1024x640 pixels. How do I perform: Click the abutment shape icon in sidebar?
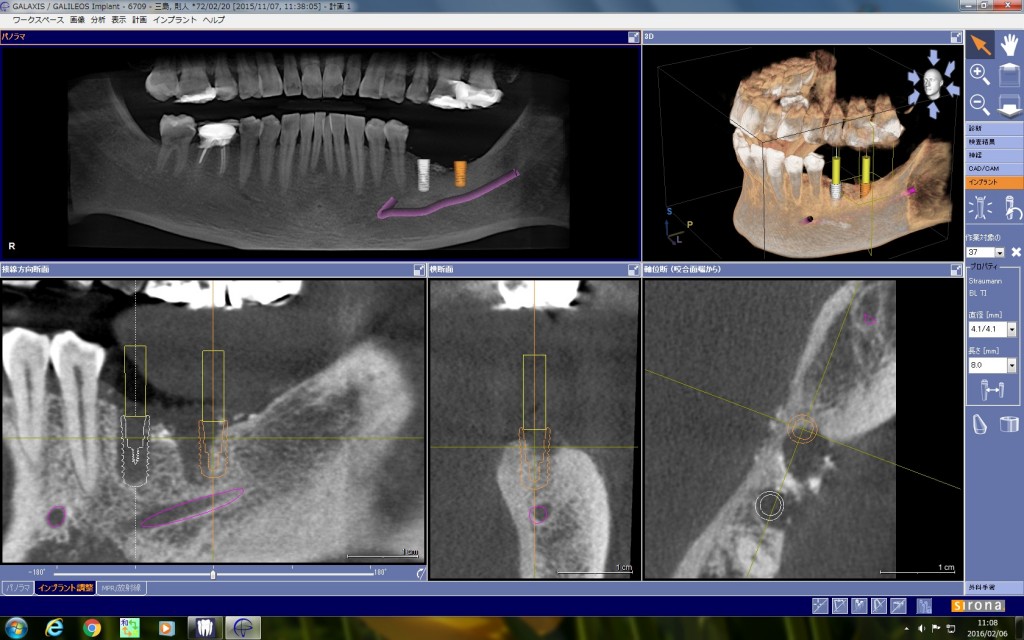(980, 424)
